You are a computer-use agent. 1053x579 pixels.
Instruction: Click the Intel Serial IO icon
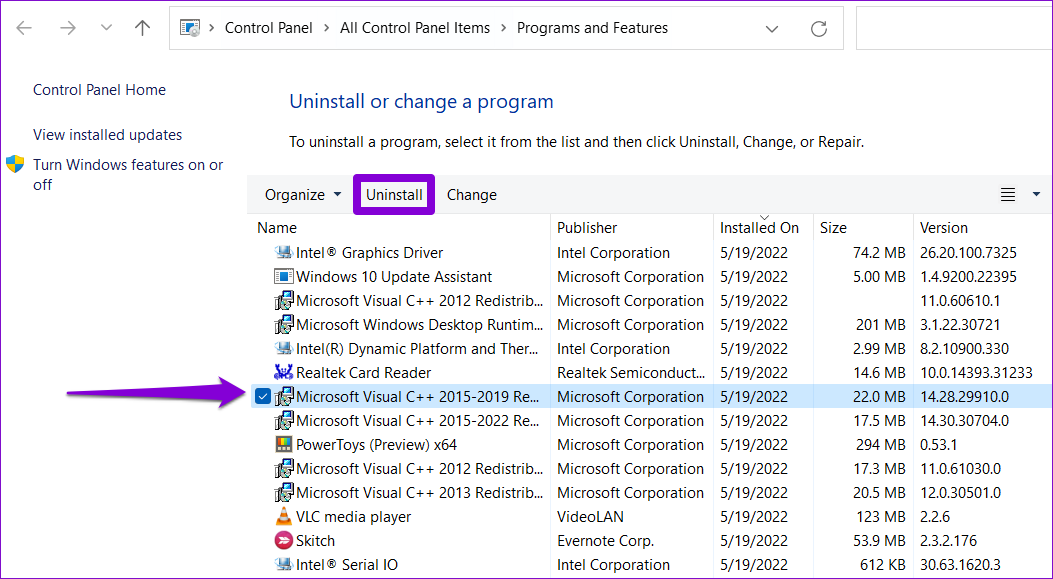pos(283,565)
